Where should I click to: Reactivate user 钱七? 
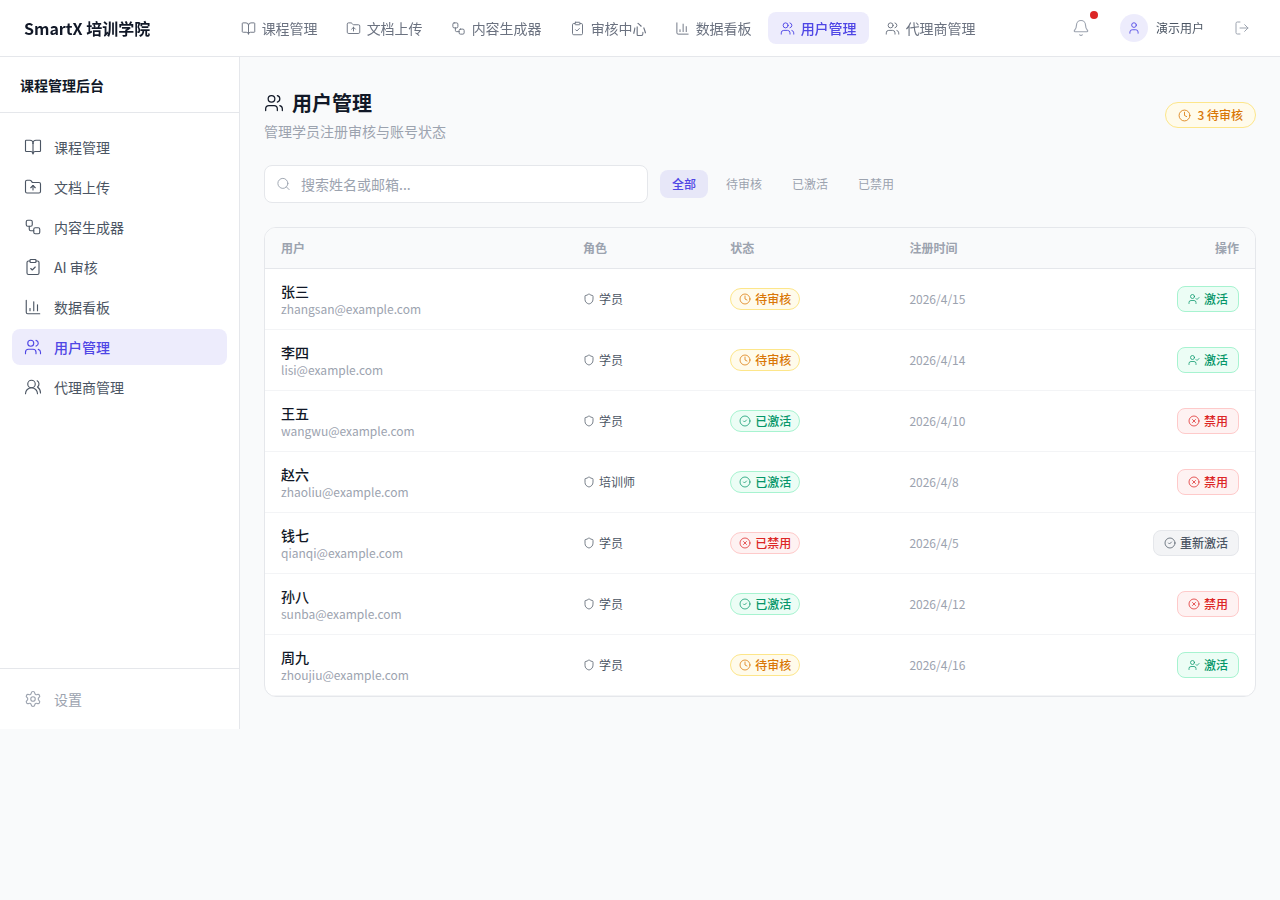[1195, 543]
